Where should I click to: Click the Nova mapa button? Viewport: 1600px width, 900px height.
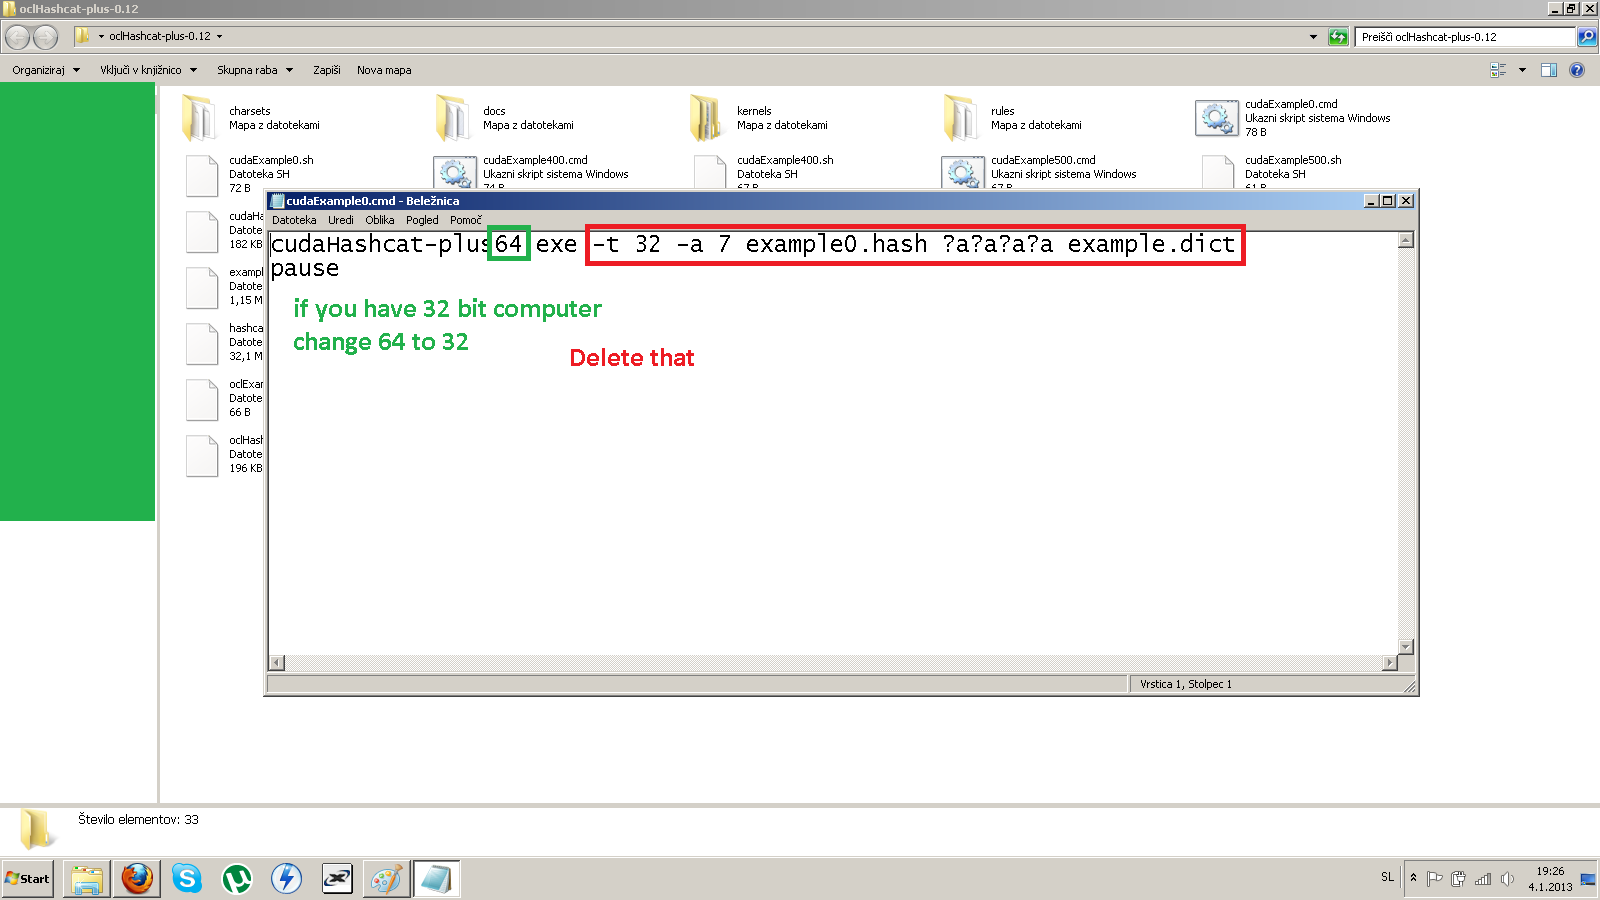384,70
